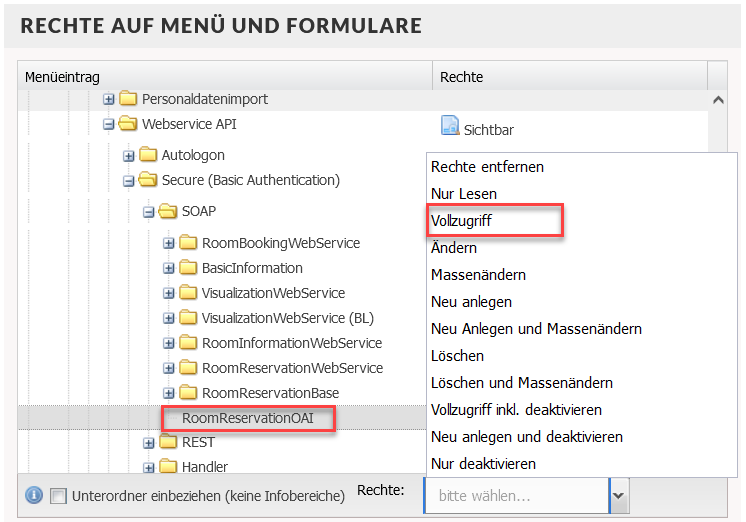Click the Sichtbar rights text
This screenshot has height=522, width=746.
[x=489, y=130]
